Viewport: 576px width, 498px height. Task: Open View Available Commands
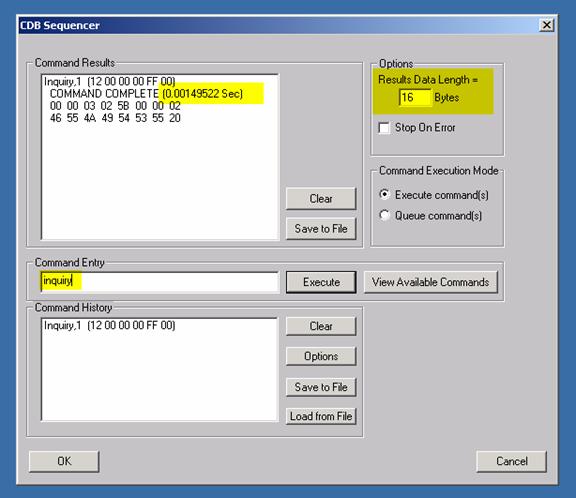pyautogui.click(x=431, y=282)
